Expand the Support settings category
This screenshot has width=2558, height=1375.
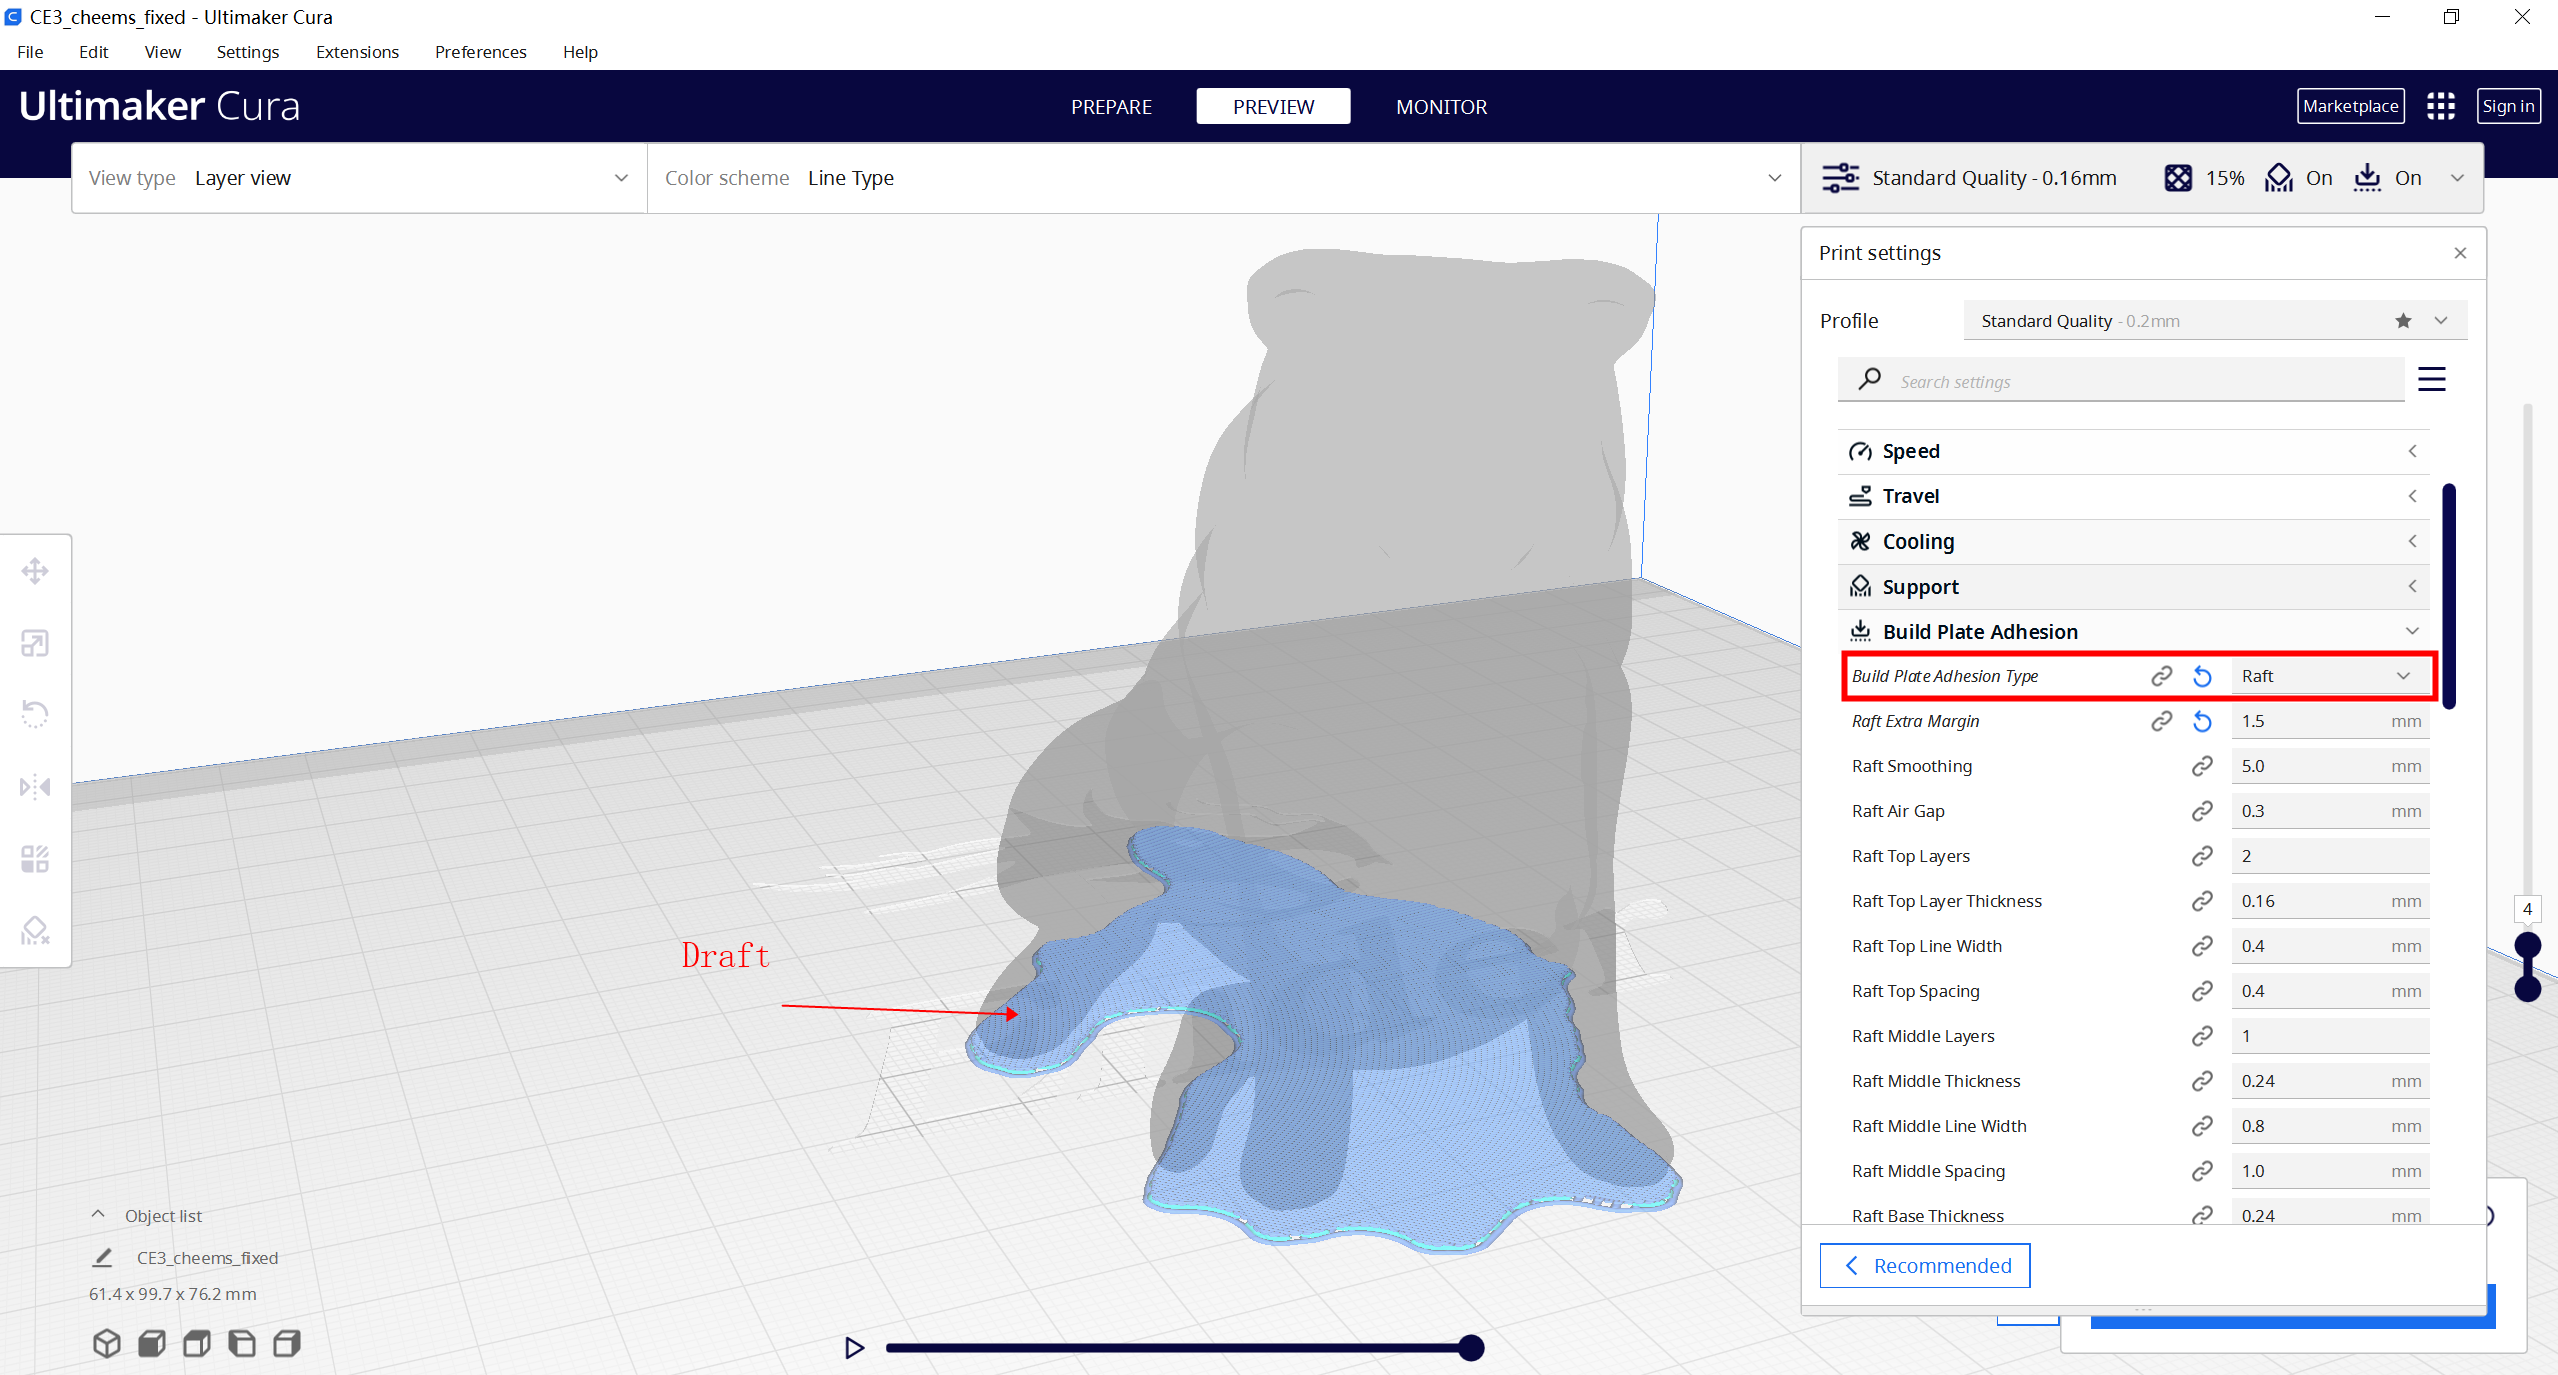point(2134,587)
